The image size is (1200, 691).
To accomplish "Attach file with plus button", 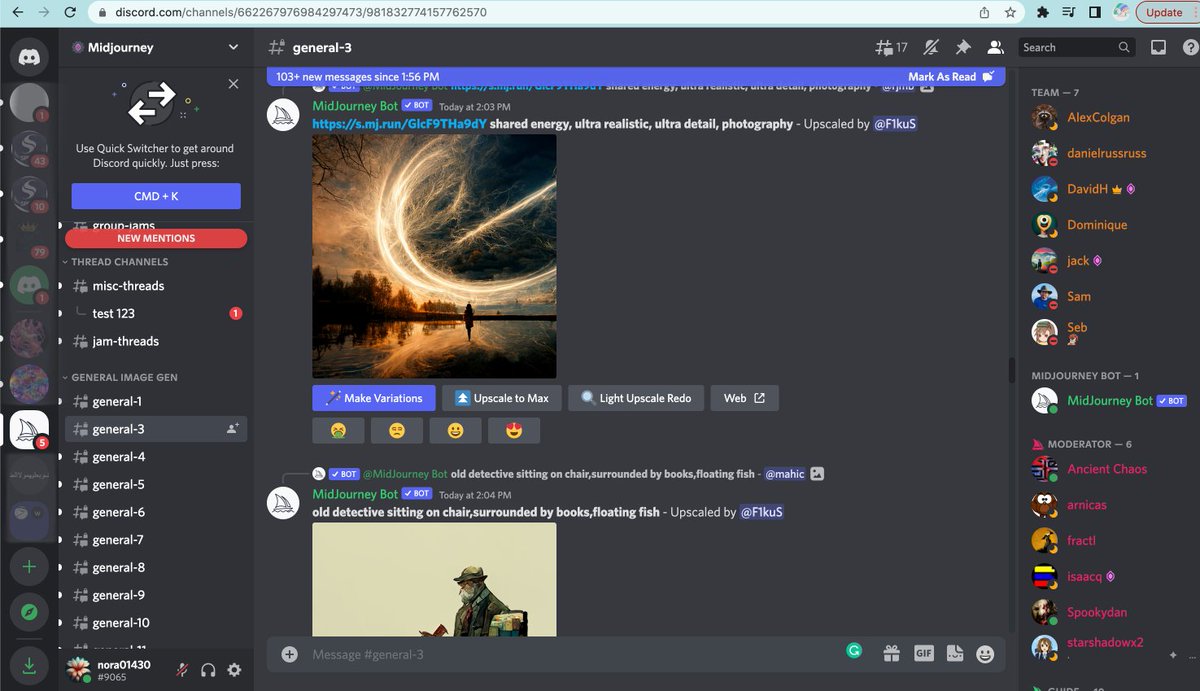I will click(x=290, y=654).
